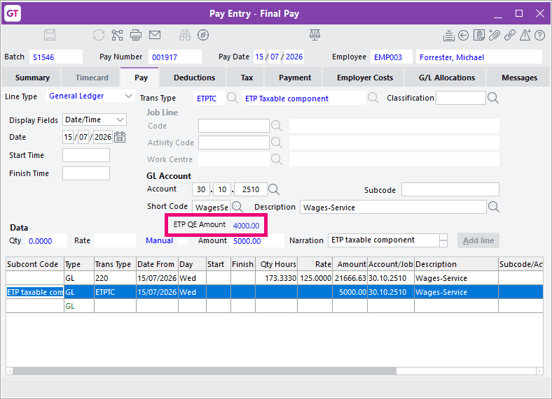
Task: Search Trans Type description with magnifier
Action: 373,98
